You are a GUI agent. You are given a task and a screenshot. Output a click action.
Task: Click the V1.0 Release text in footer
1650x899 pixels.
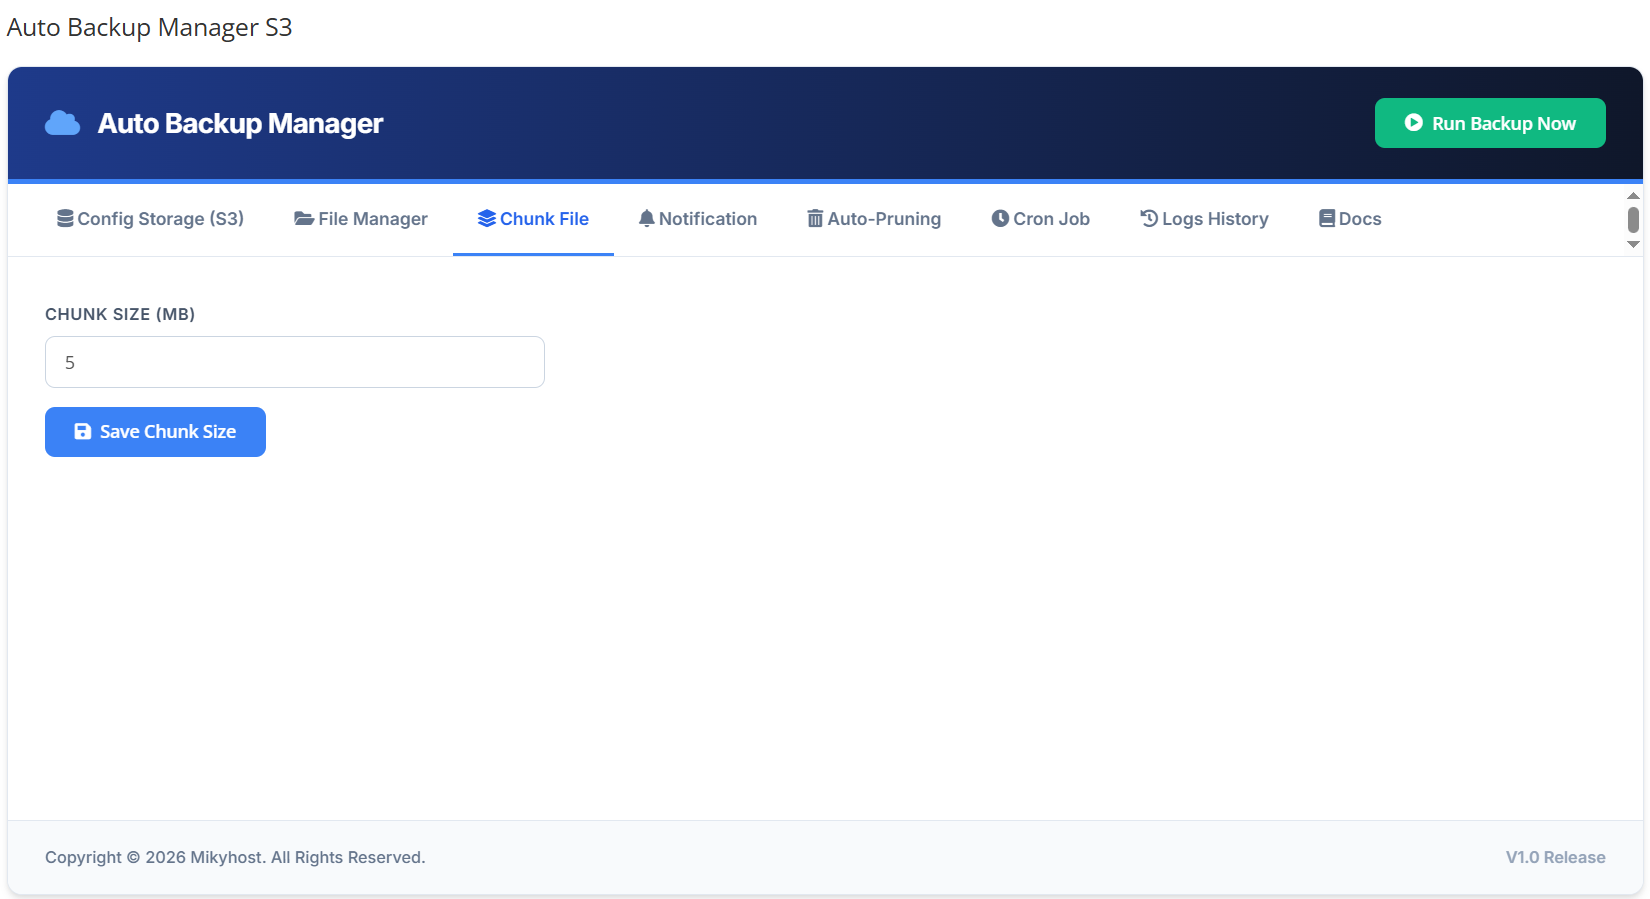point(1555,857)
